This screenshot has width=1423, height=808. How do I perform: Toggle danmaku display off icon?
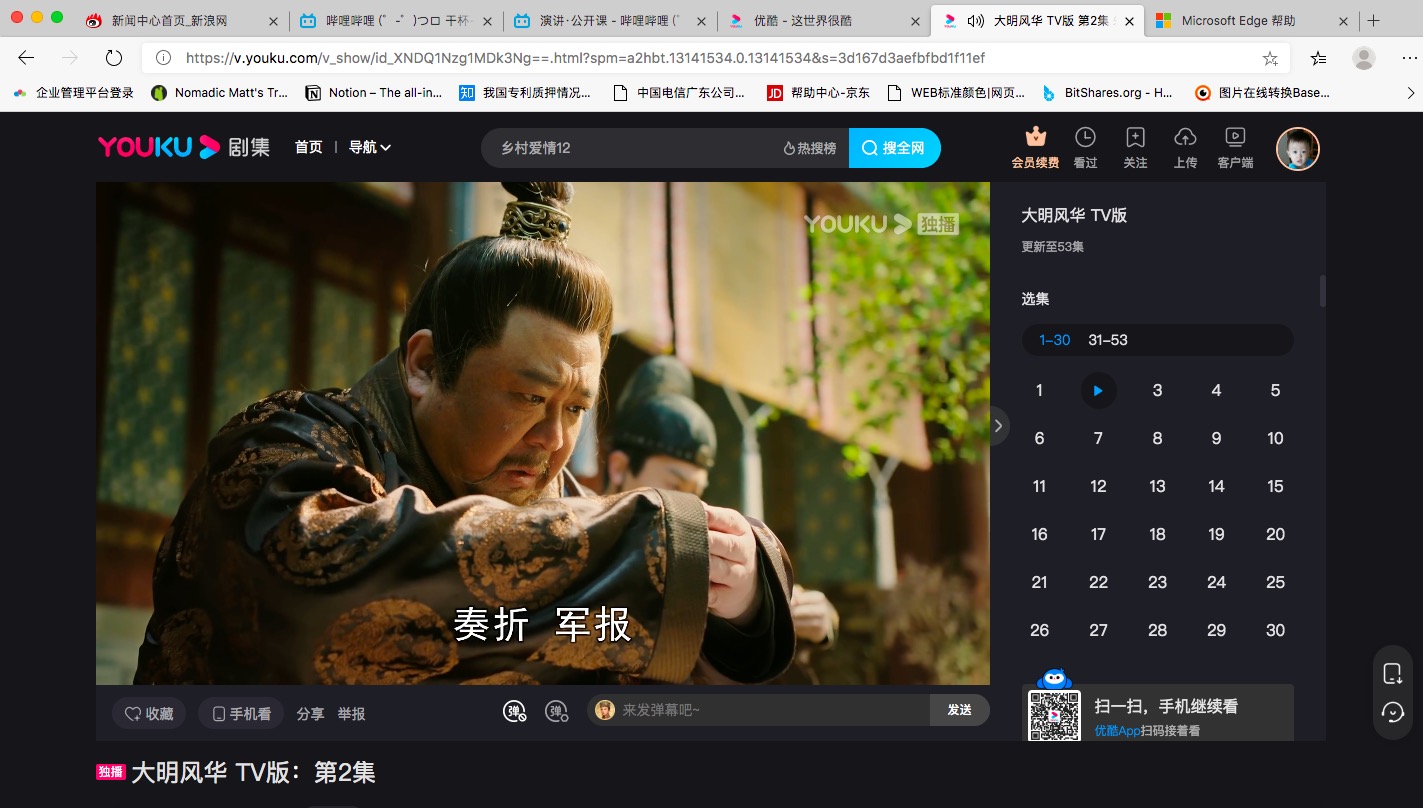pyautogui.click(x=515, y=711)
